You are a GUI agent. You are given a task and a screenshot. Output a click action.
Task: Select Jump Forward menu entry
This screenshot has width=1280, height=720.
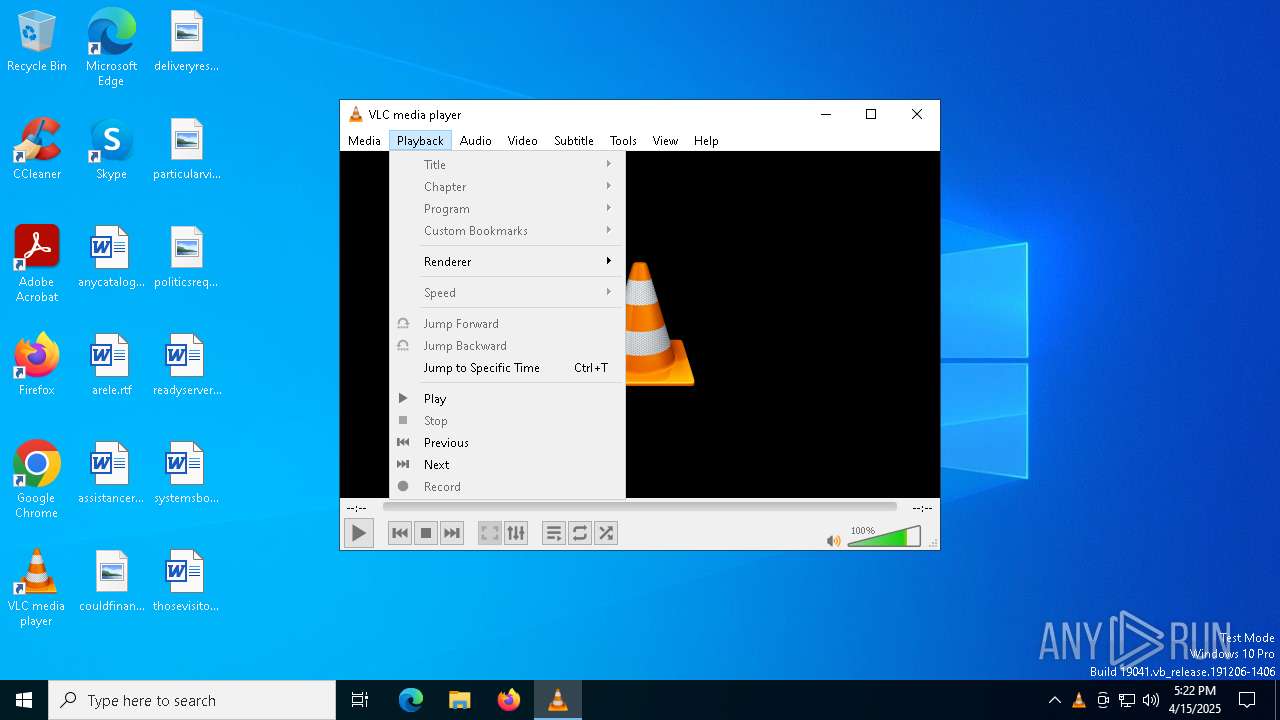[507, 324]
